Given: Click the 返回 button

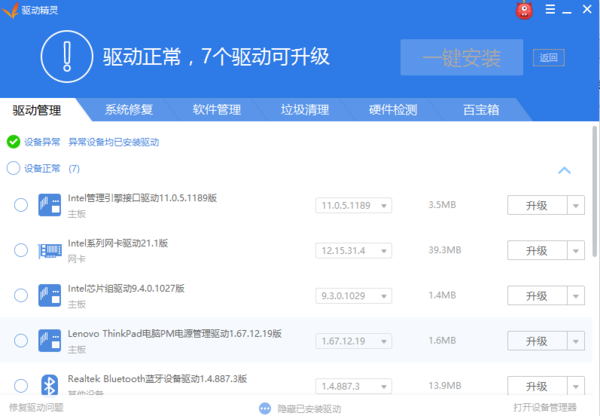Looking at the screenshot, I should (x=549, y=58).
